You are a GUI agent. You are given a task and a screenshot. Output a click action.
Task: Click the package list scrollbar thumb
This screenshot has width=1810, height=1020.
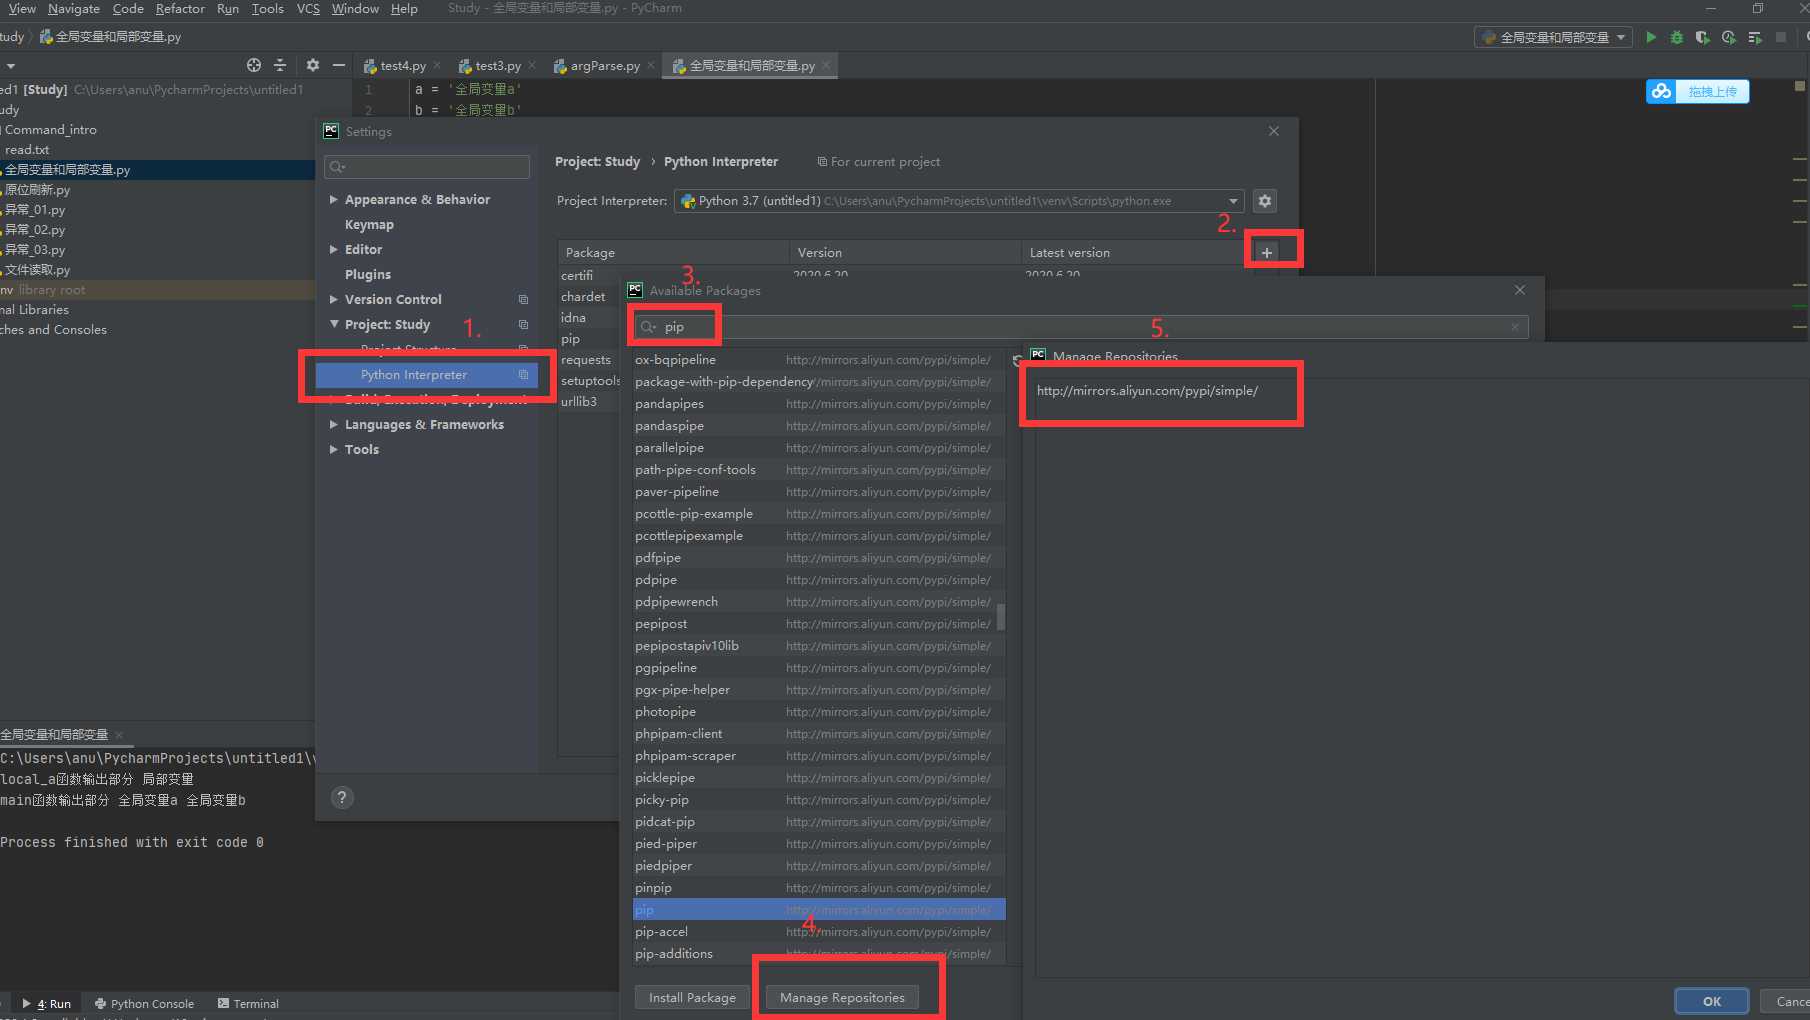1001,616
